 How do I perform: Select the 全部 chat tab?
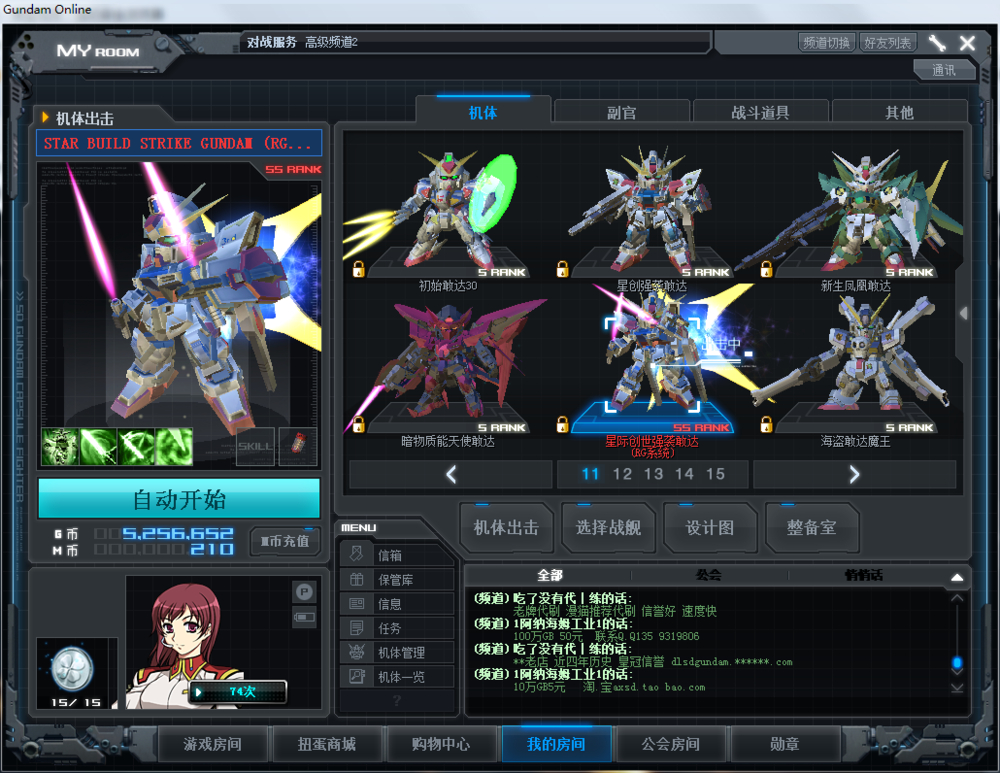pyautogui.click(x=550, y=575)
